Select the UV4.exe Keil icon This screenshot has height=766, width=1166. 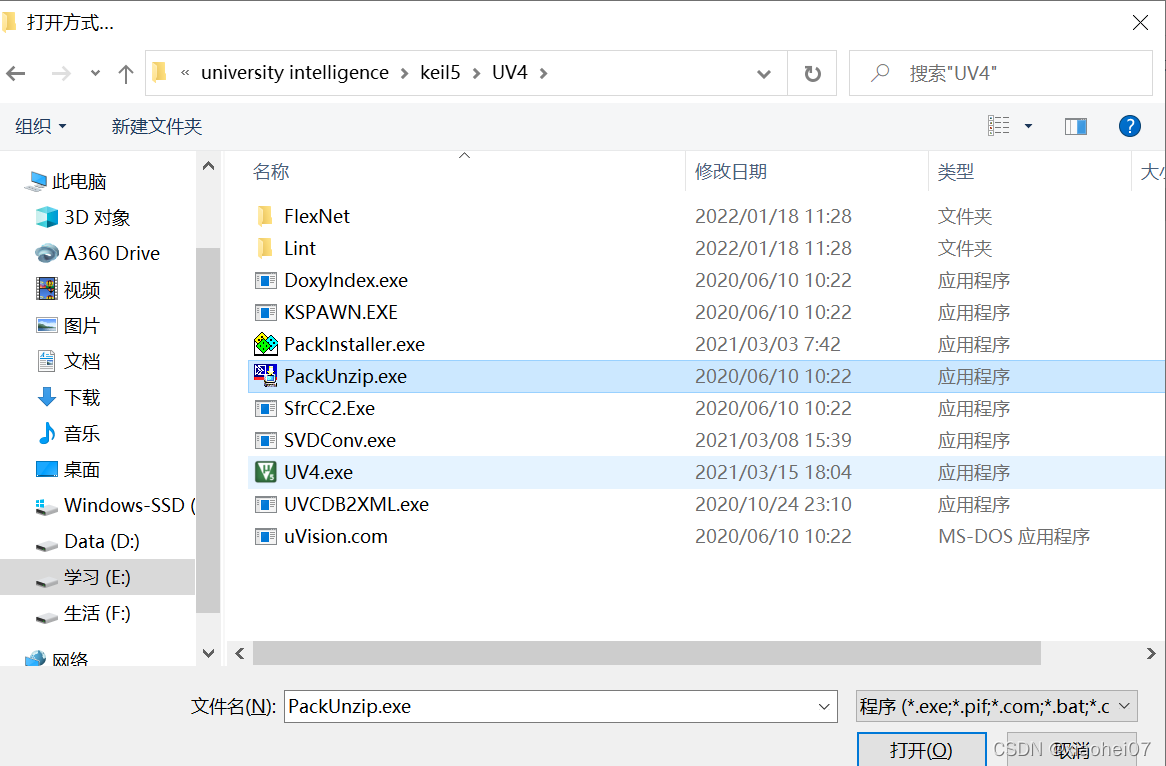pyautogui.click(x=265, y=472)
